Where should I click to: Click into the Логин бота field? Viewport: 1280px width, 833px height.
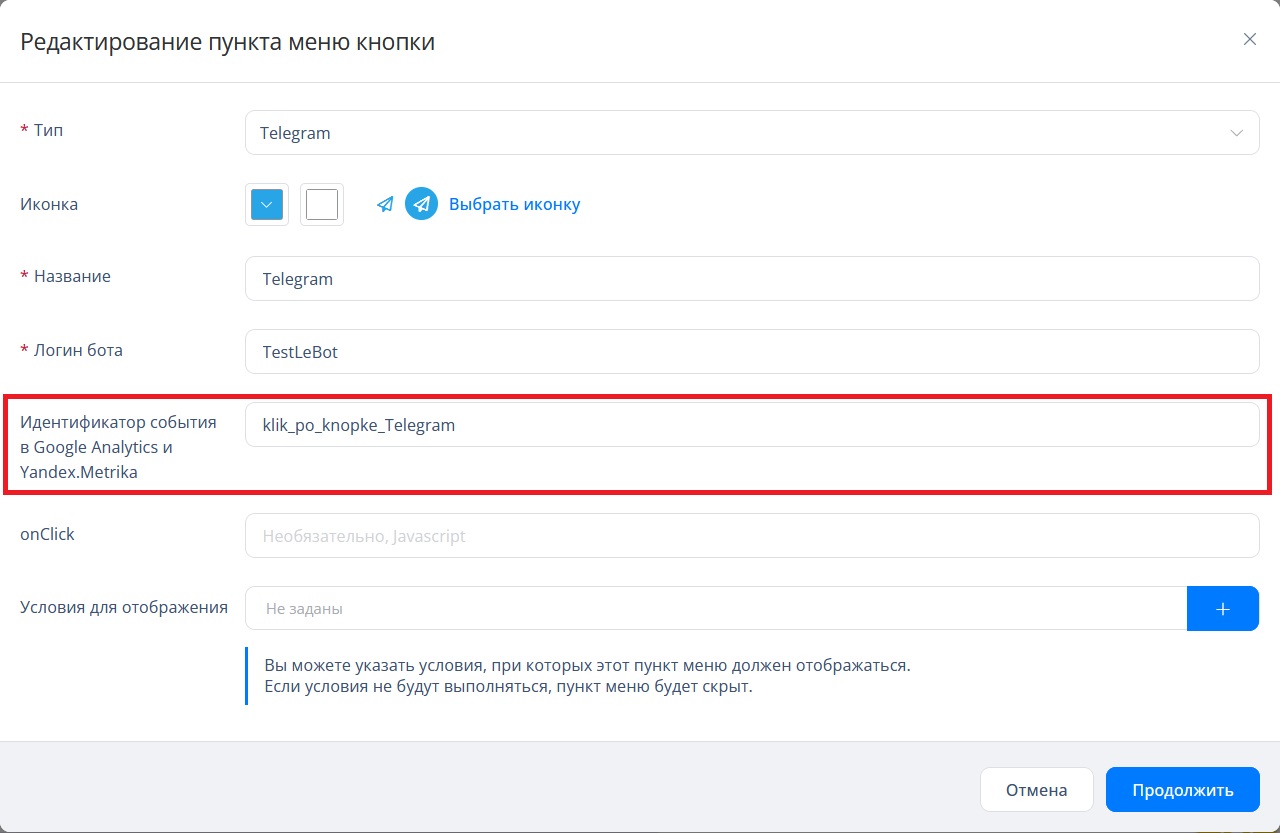coord(751,352)
